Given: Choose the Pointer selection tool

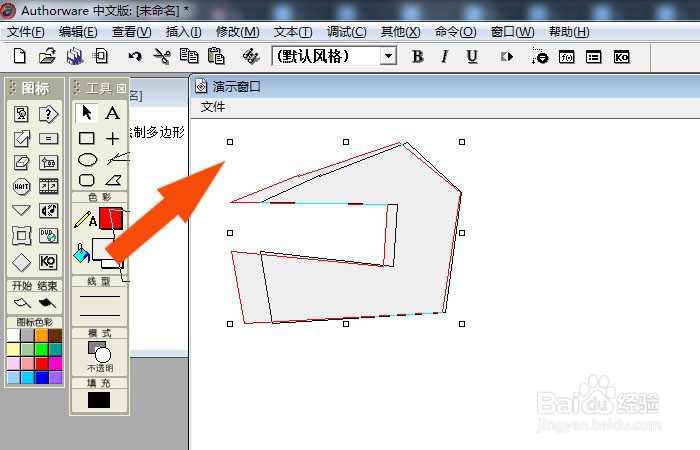Looking at the screenshot, I should point(87,112).
